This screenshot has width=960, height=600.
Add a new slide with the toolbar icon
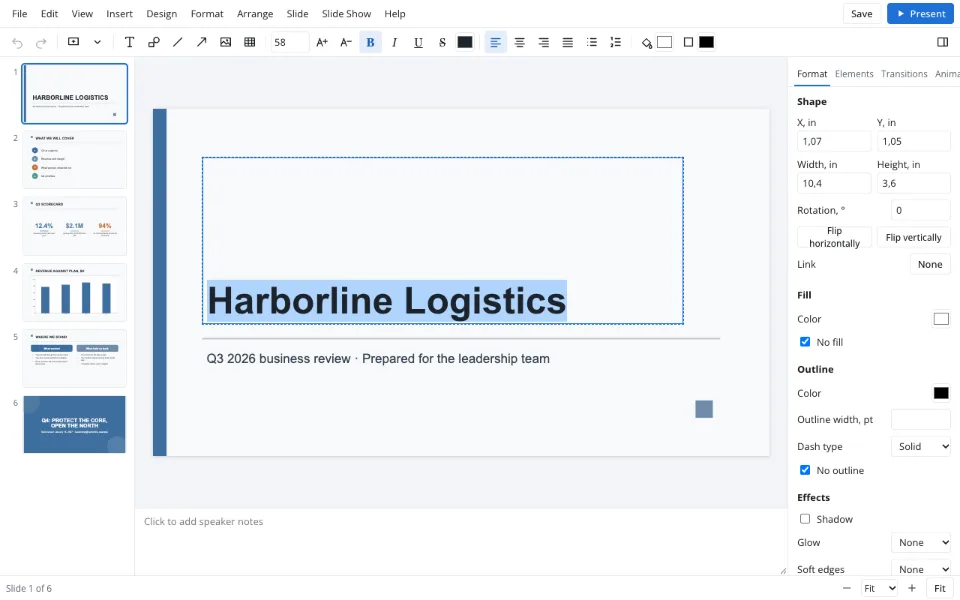click(x=73, y=42)
